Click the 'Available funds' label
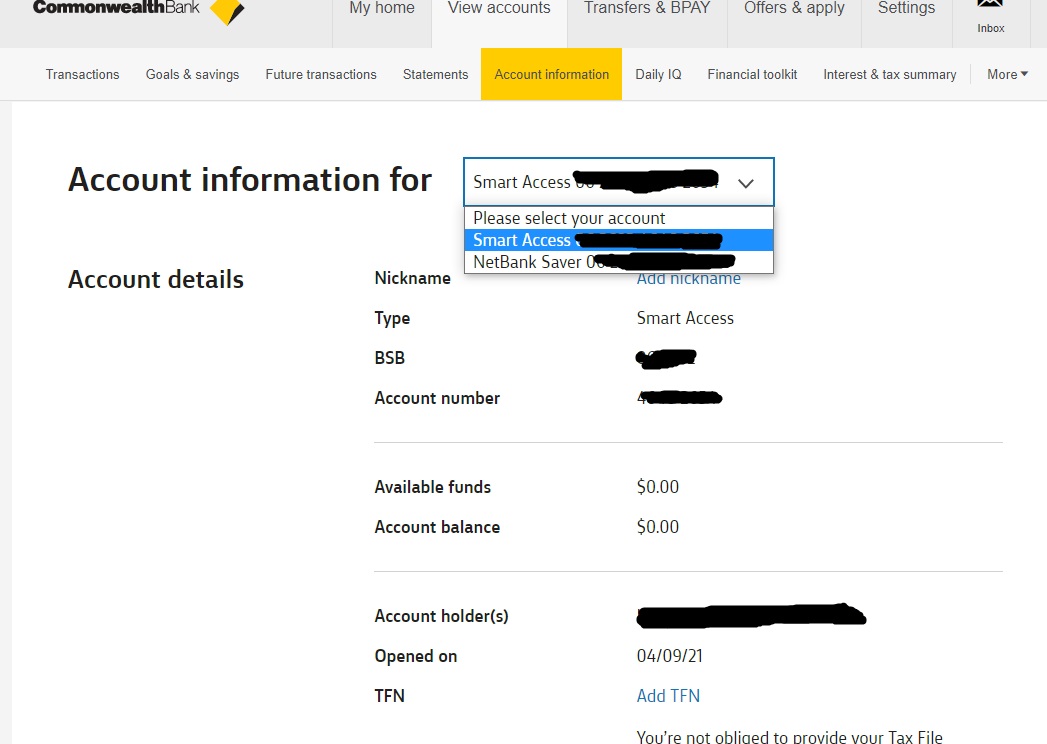This screenshot has height=744, width=1047. 433,487
